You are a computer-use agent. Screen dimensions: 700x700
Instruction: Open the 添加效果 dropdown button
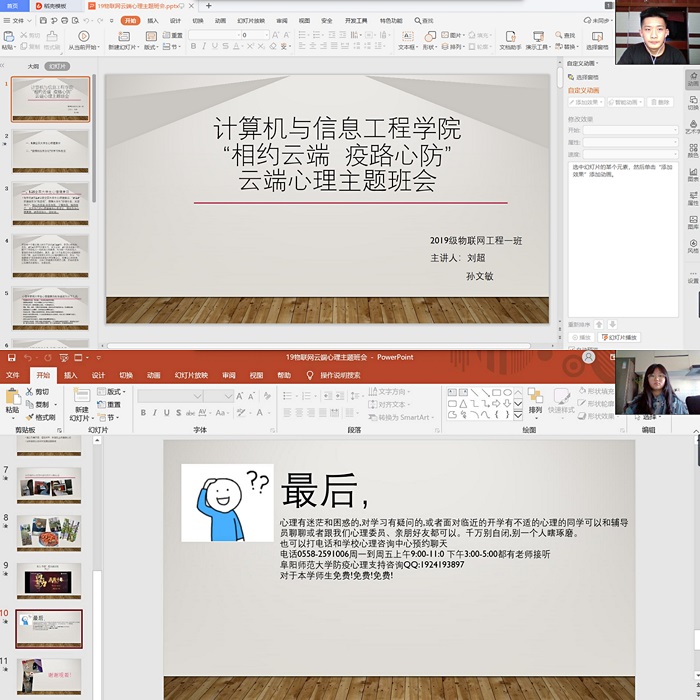point(588,102)
